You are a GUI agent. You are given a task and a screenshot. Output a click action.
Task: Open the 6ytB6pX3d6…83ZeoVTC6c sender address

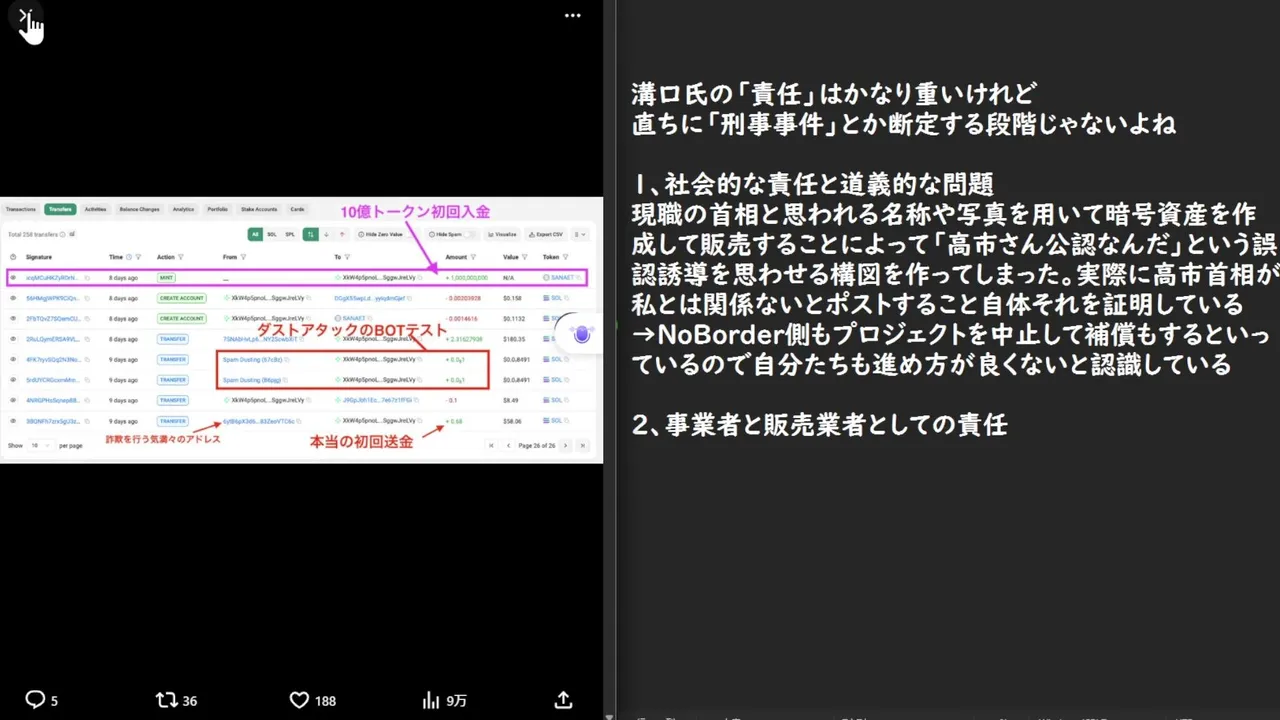tap(258, 421)
